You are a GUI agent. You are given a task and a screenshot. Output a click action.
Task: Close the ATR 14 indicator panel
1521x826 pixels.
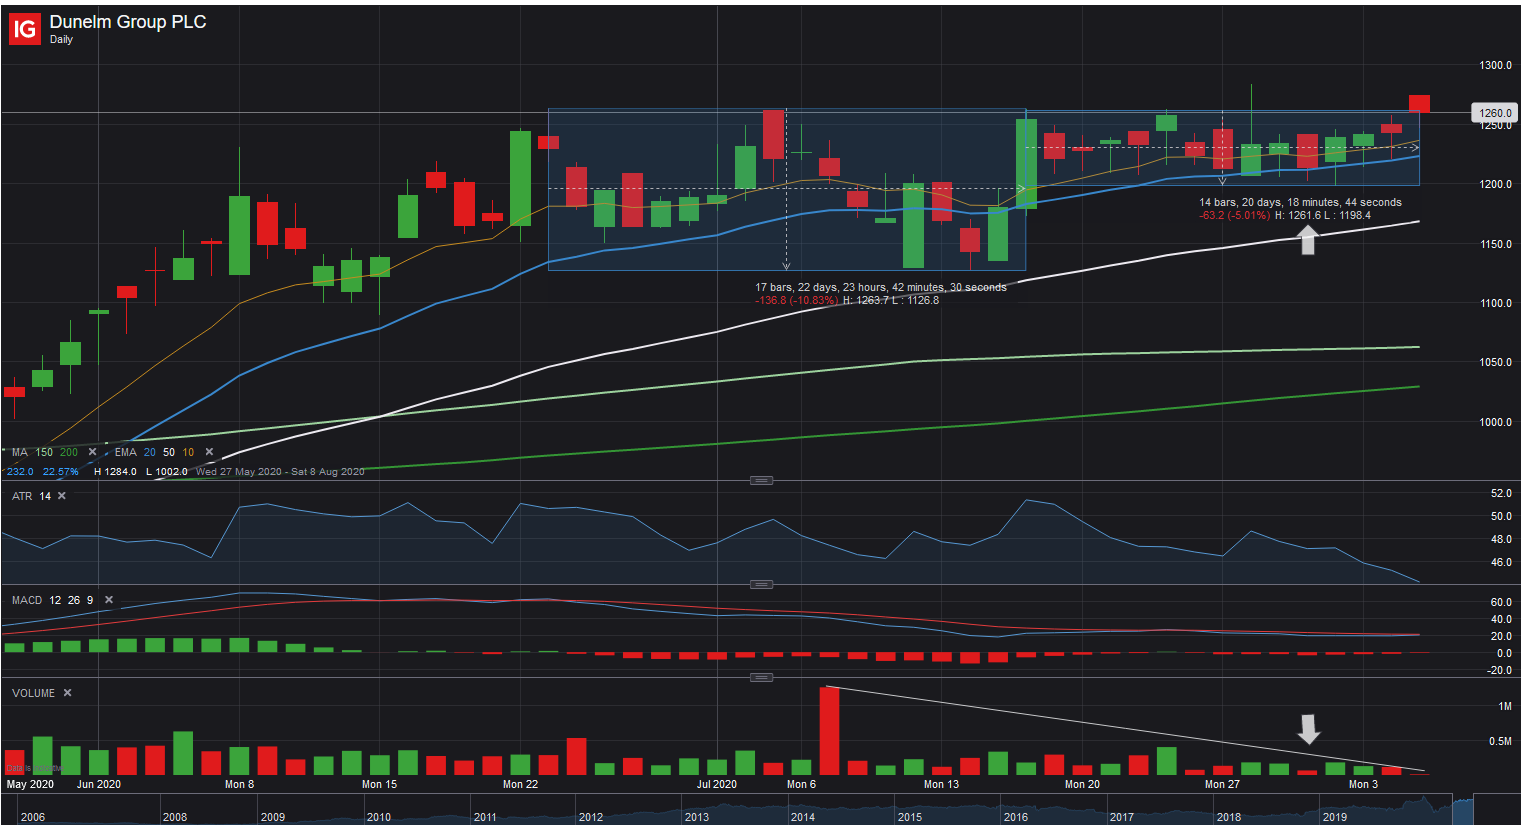pyautogui.click(x=62, y=496)
